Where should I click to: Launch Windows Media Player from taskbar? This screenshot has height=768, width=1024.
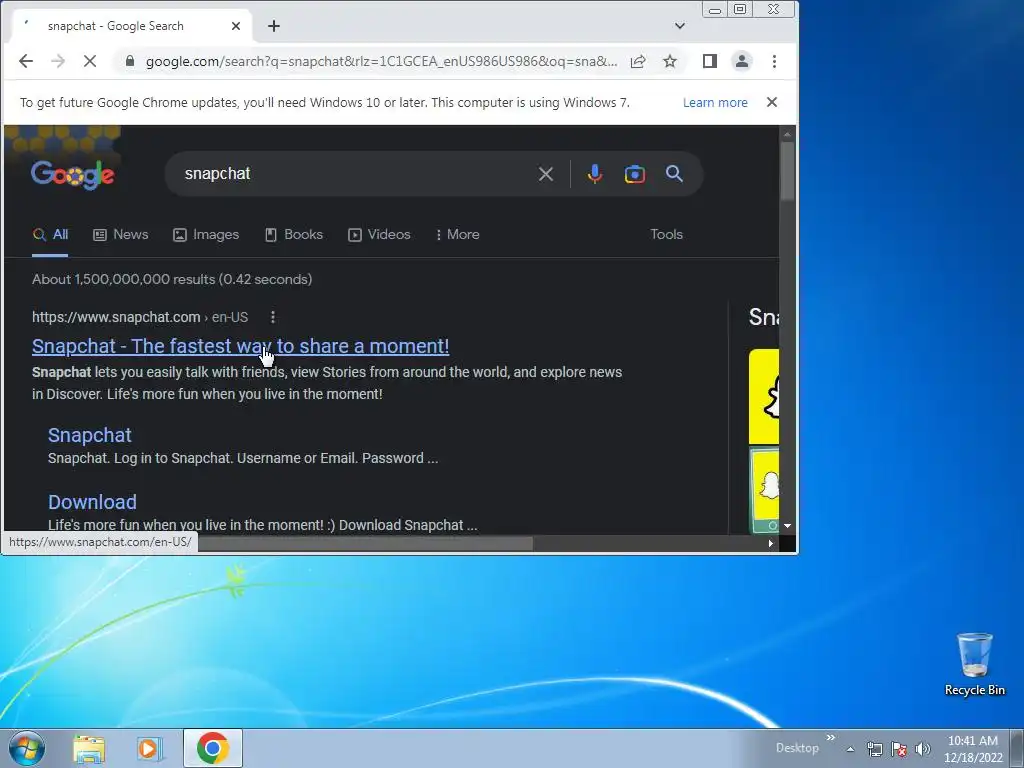(x=150, y=748)
